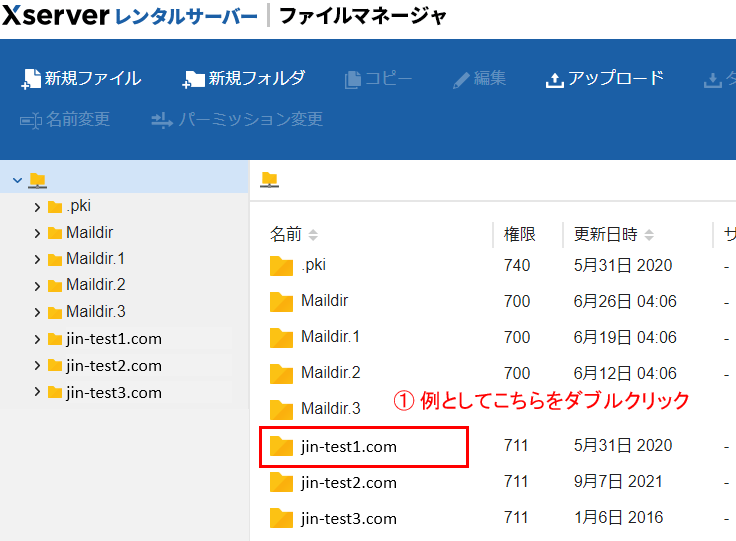Click 新規フォルダ toolbar label

click(x=257, y=78)
